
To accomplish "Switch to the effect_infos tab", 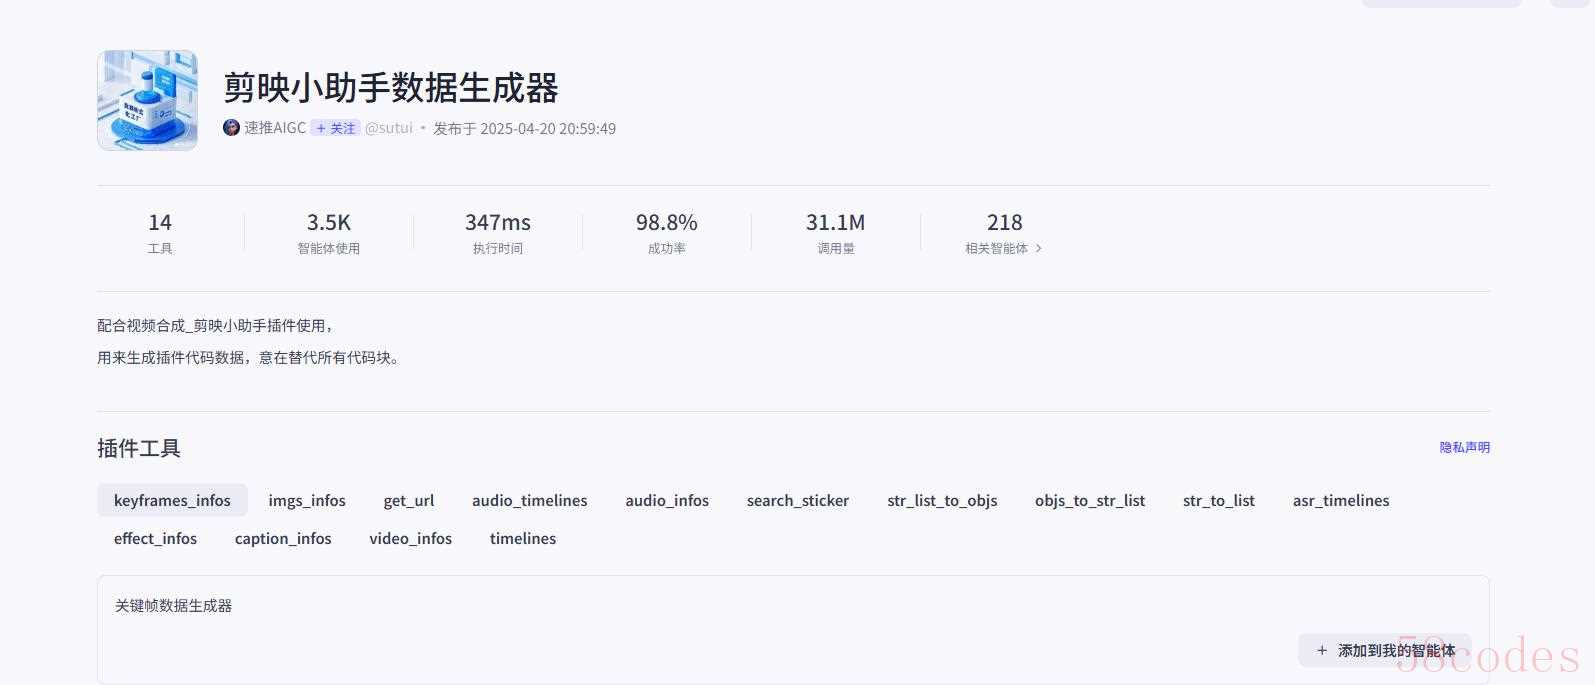I will [155, 539].
